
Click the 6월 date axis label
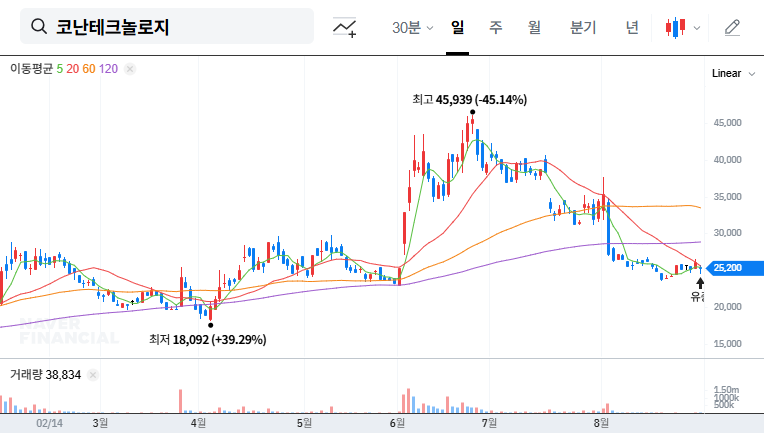pos(397,423)
